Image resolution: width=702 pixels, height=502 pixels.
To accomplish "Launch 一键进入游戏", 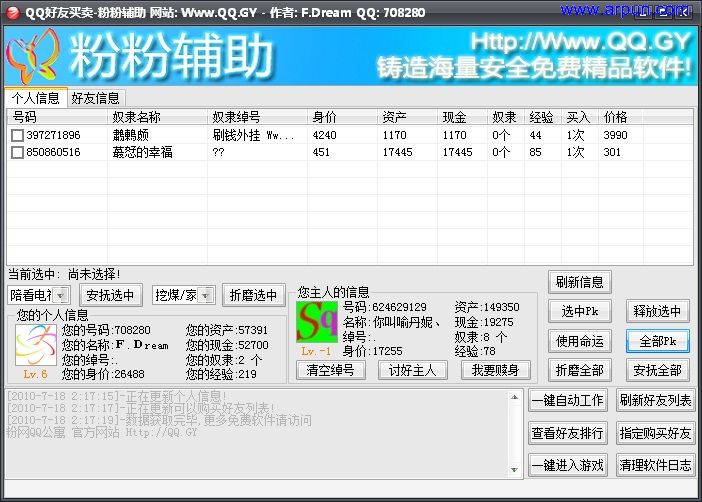I will pyautogui.click(x=568, y=465).
